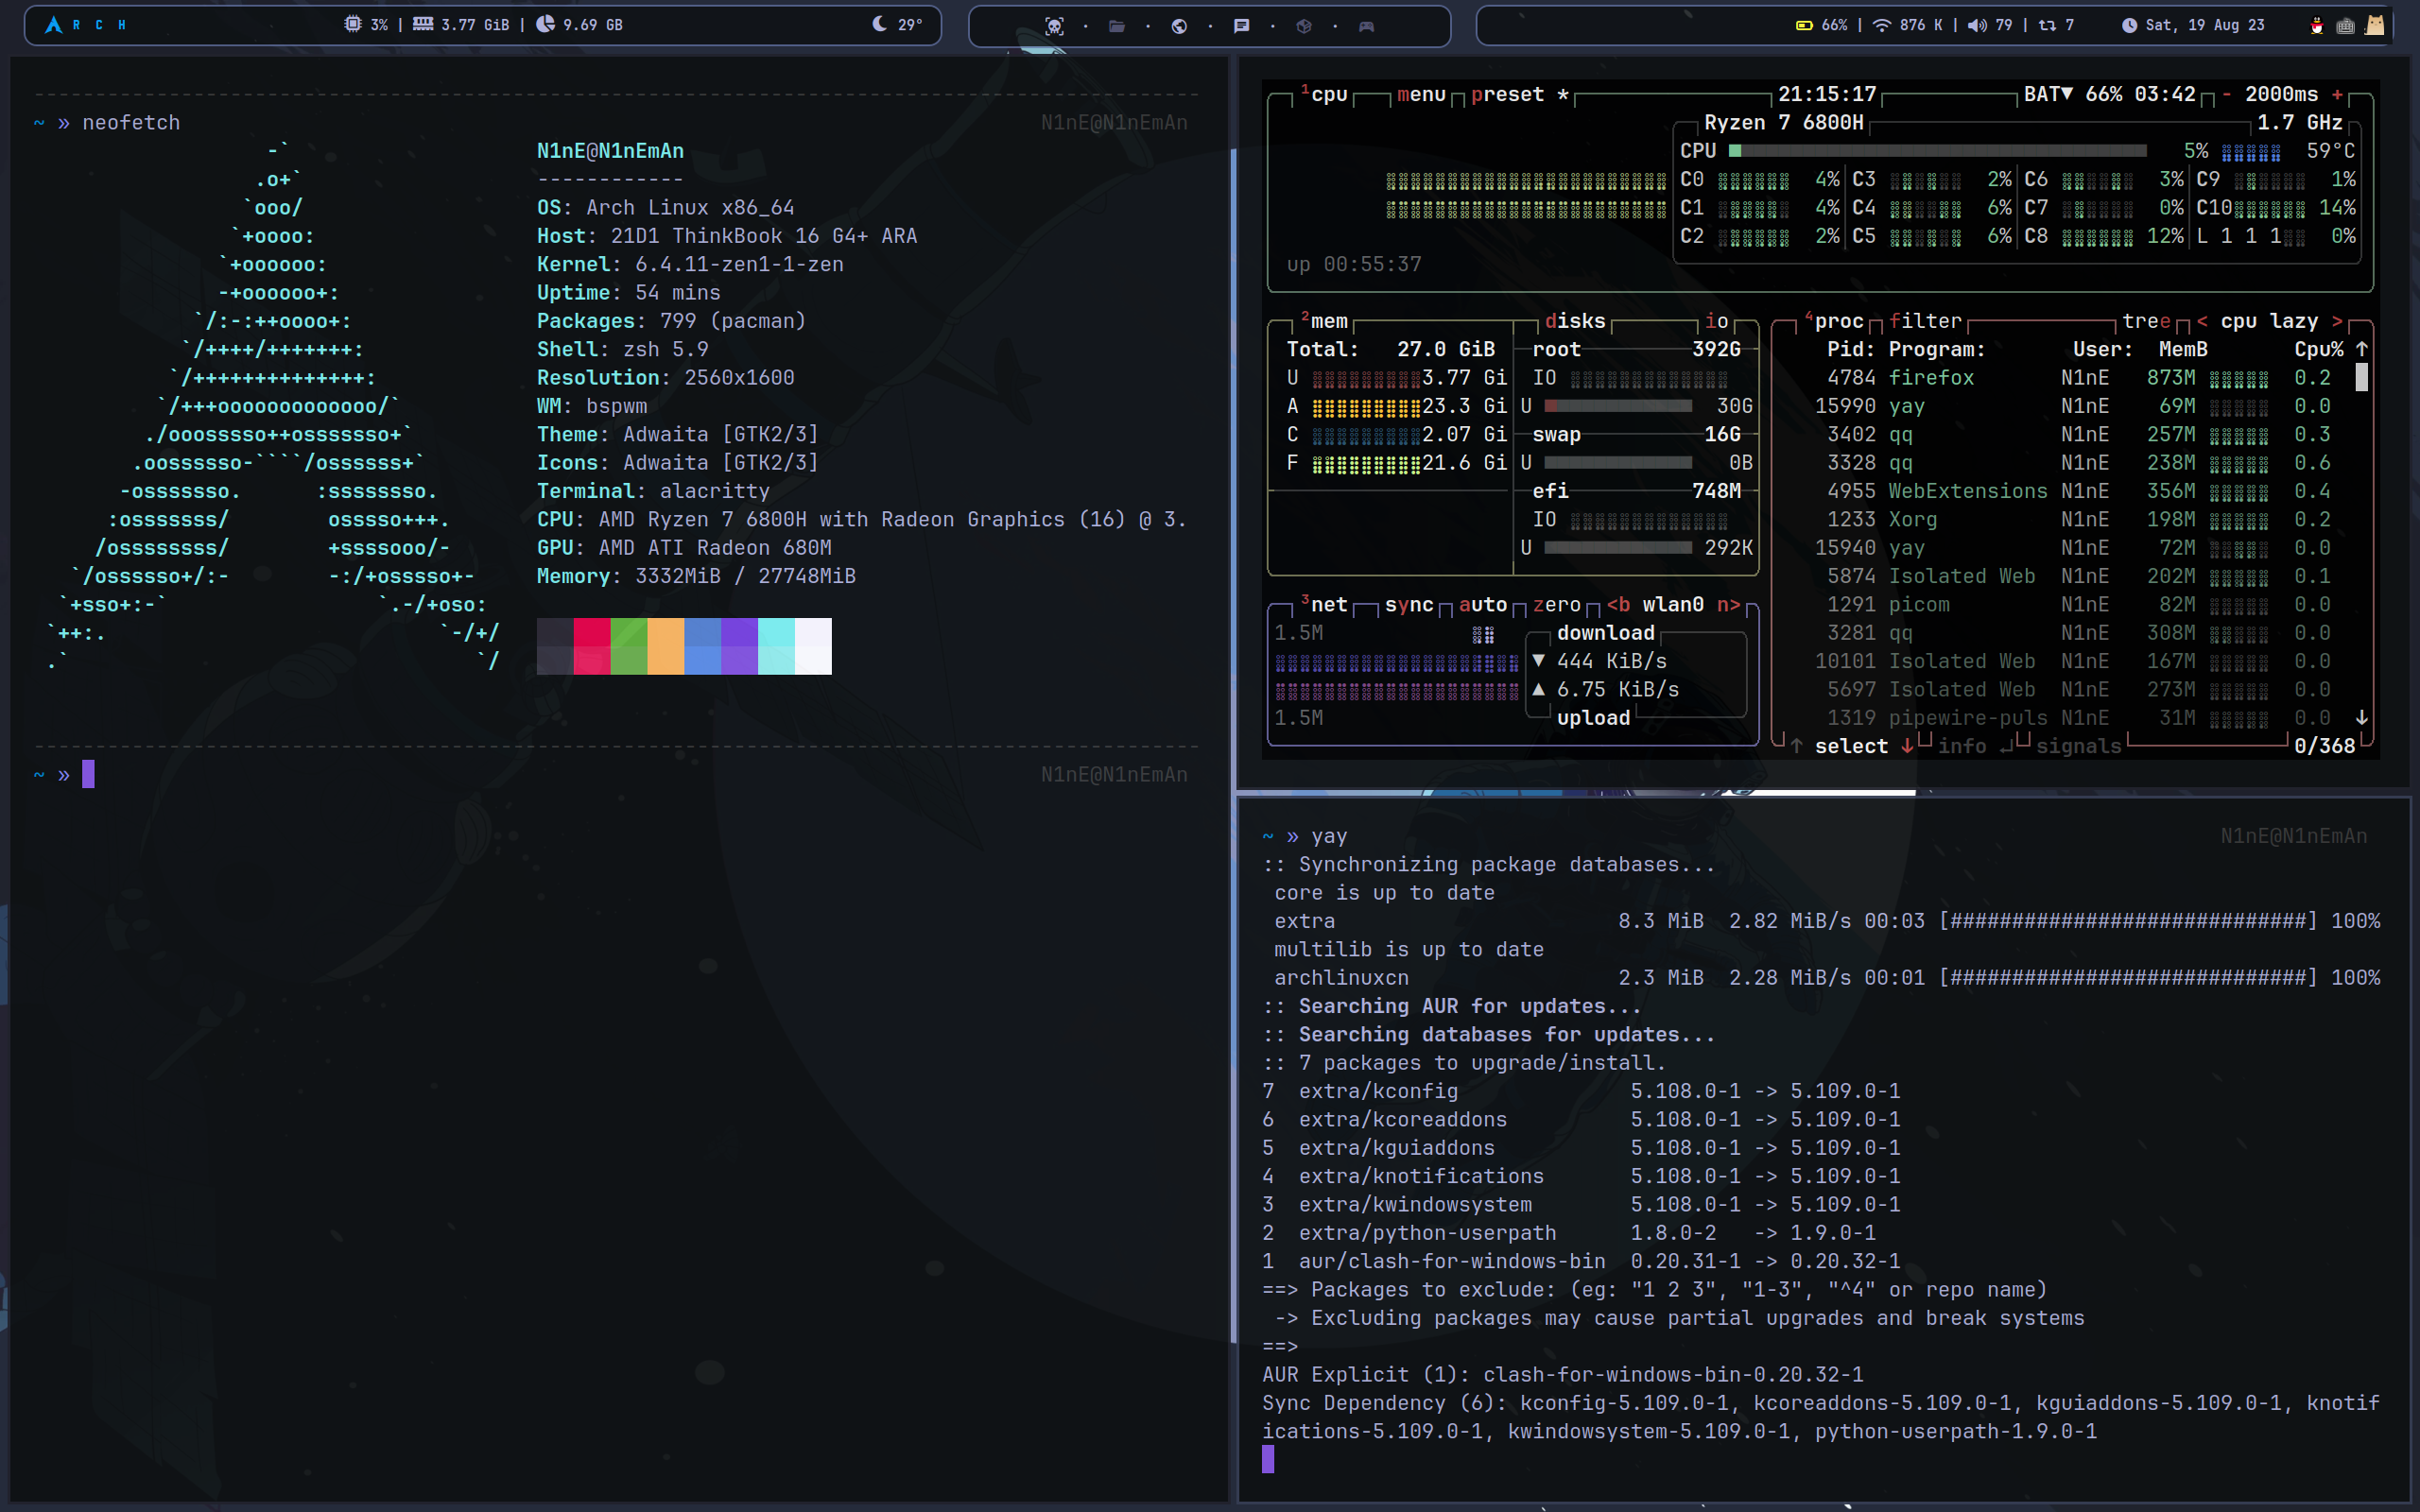Image resolution: width=2420 pixels, height=1512 pixels.
Task: Select previous sort column left of cpu lazy
Action: [2202, 321]
